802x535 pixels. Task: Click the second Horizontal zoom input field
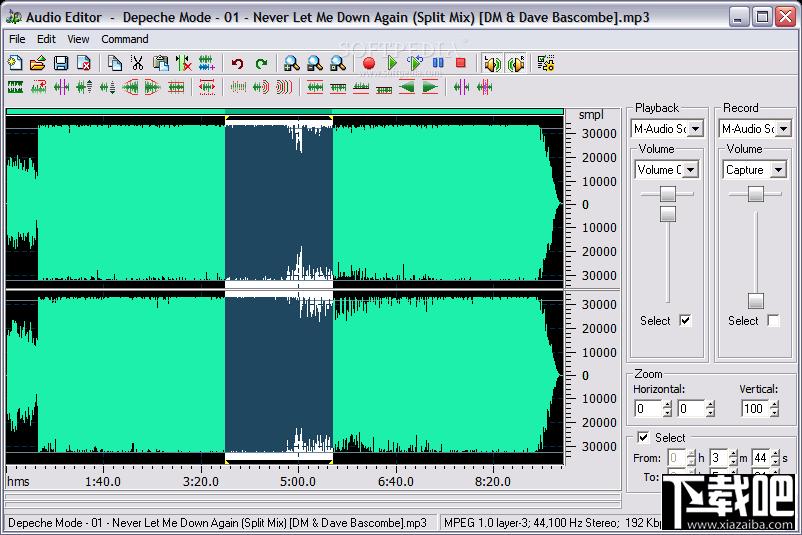691,408
